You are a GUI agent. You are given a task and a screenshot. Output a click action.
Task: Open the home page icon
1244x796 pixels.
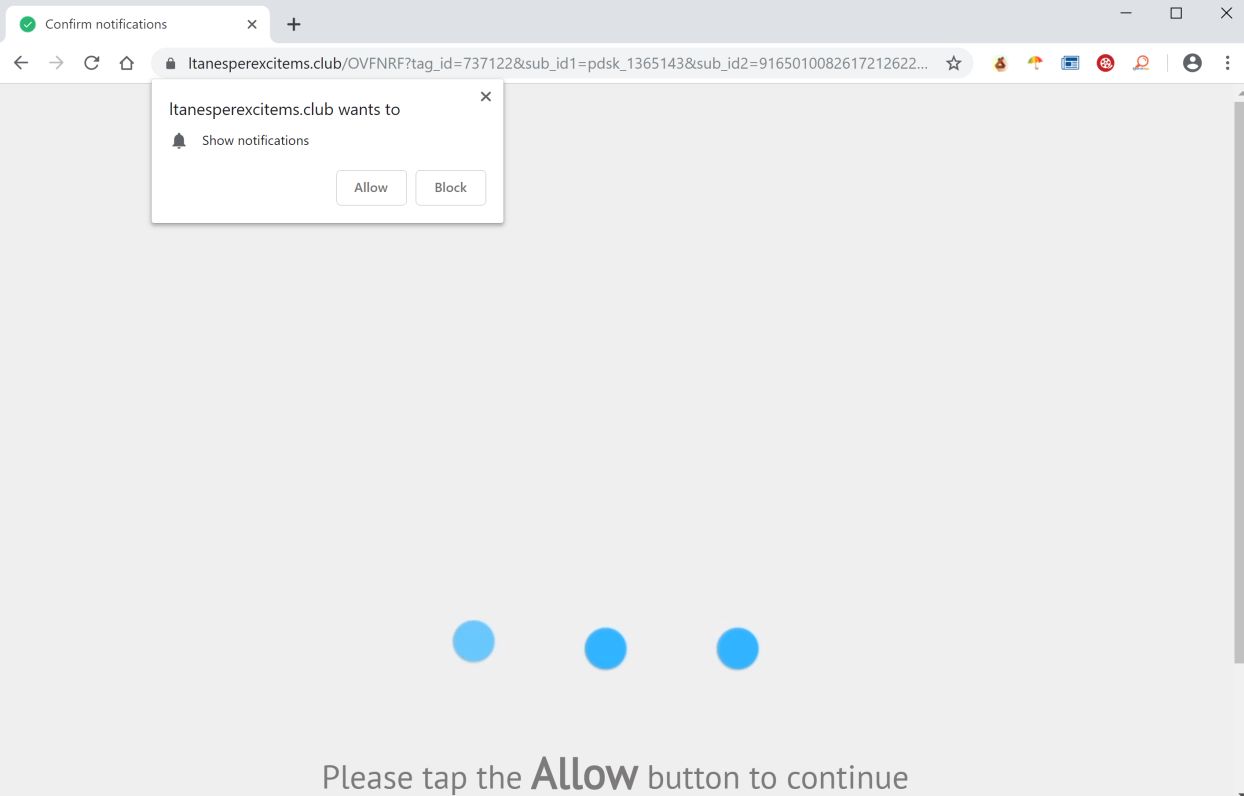(126, 63)
